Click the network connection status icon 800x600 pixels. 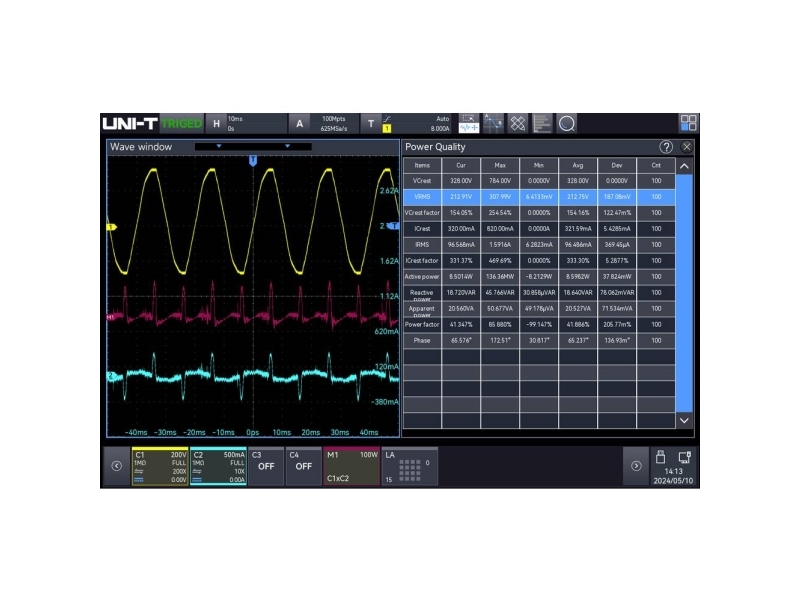coord(685,458)
